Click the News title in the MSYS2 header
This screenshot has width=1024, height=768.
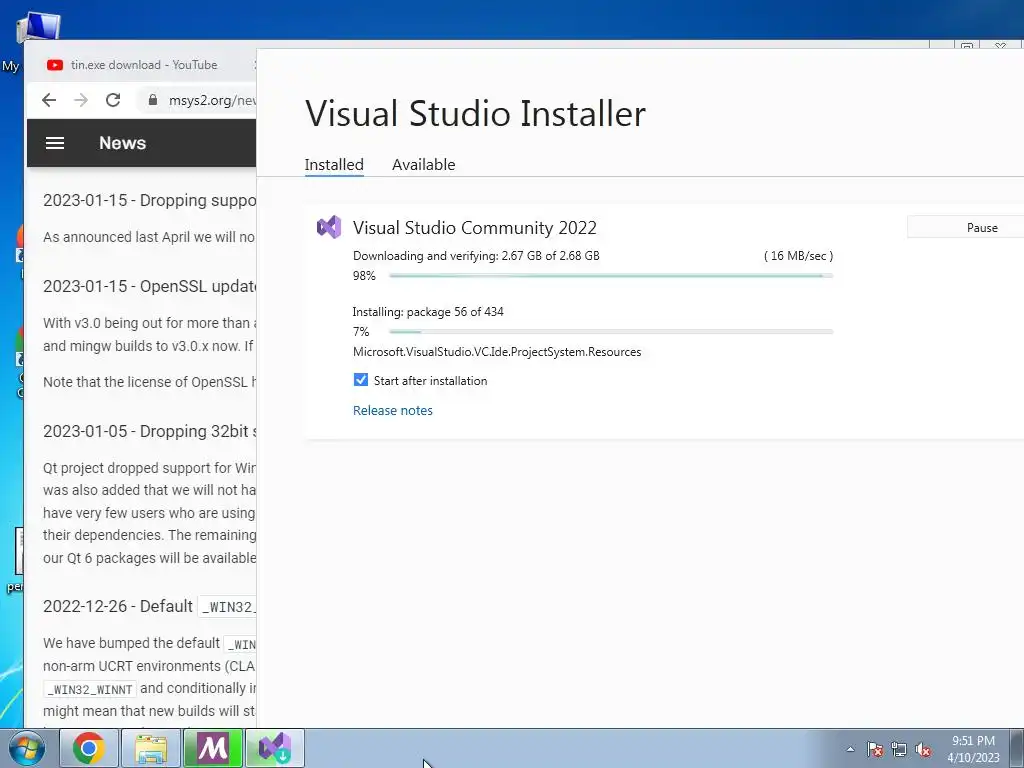pyautogui.click(x=122, y=143)
